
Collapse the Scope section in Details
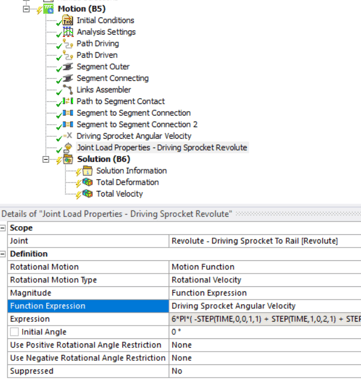(x=3, y=228)
